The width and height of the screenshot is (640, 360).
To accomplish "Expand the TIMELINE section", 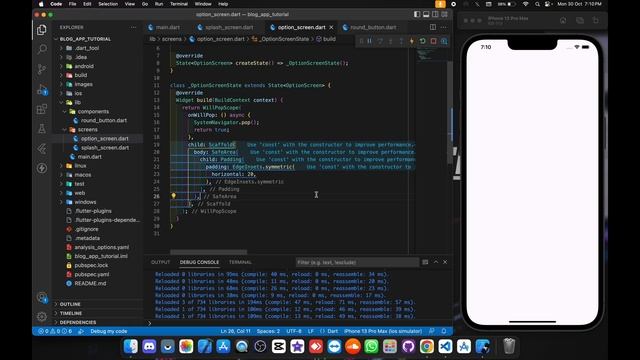I will tap(71, 313).
